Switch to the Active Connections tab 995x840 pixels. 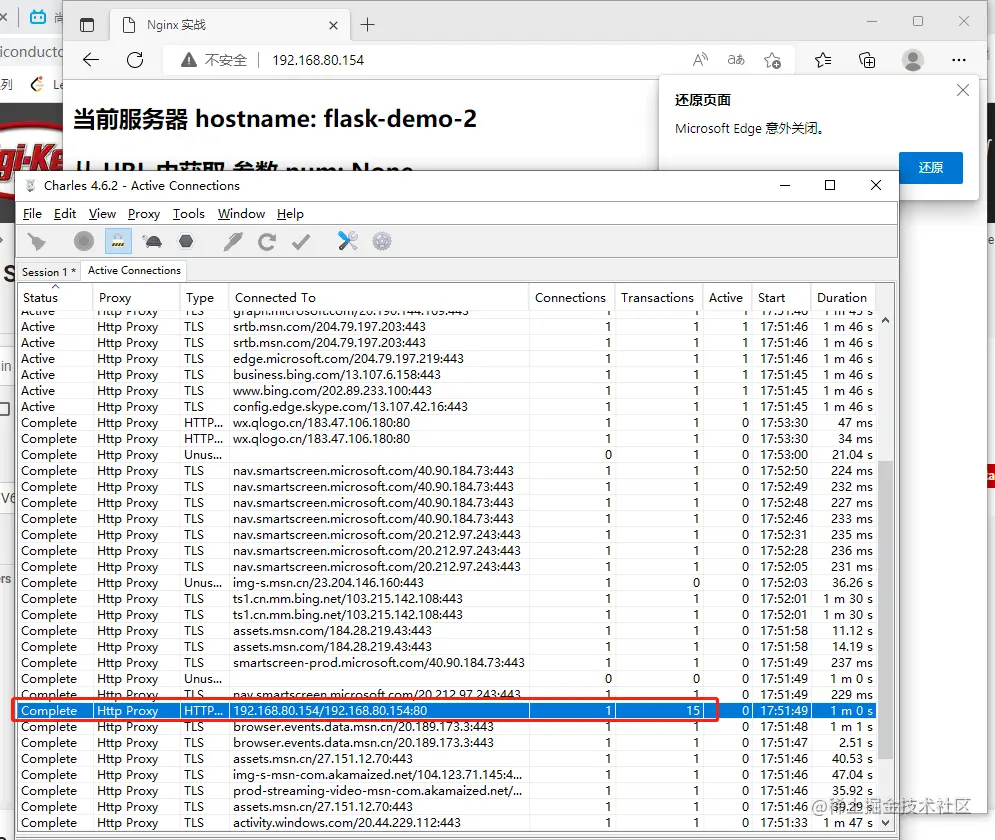[134, 270]
